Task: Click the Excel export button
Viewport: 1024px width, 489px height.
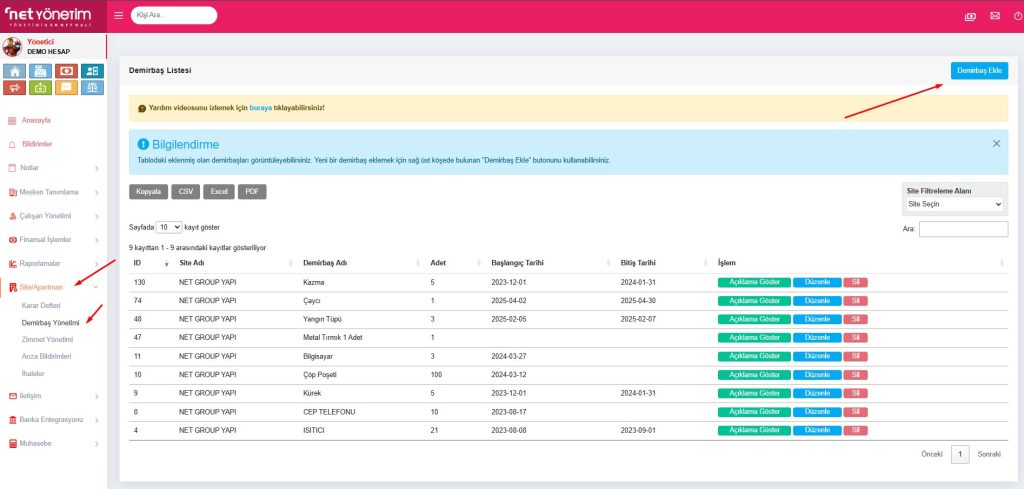Action: pyautogui.click(x=219, y=191)
